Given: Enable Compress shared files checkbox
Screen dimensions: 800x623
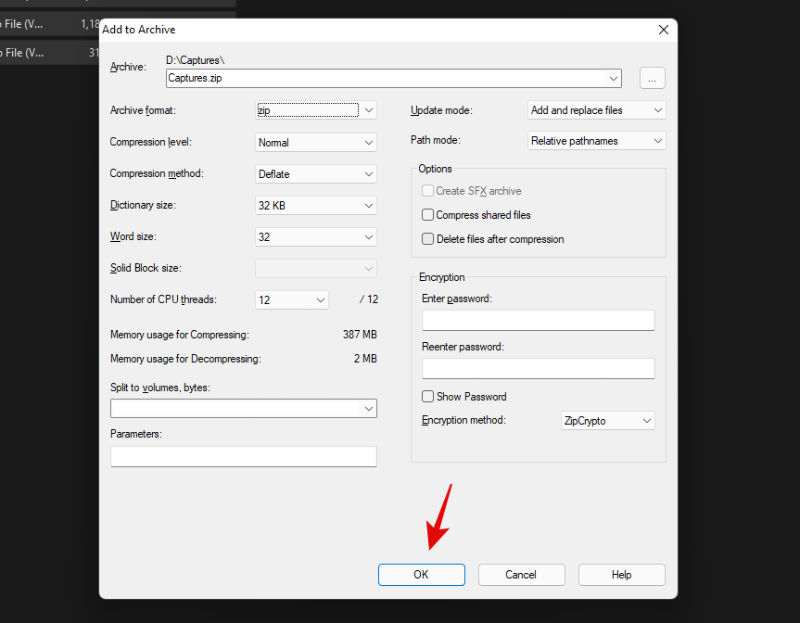Looking at the screenshot, I should 428,215.
